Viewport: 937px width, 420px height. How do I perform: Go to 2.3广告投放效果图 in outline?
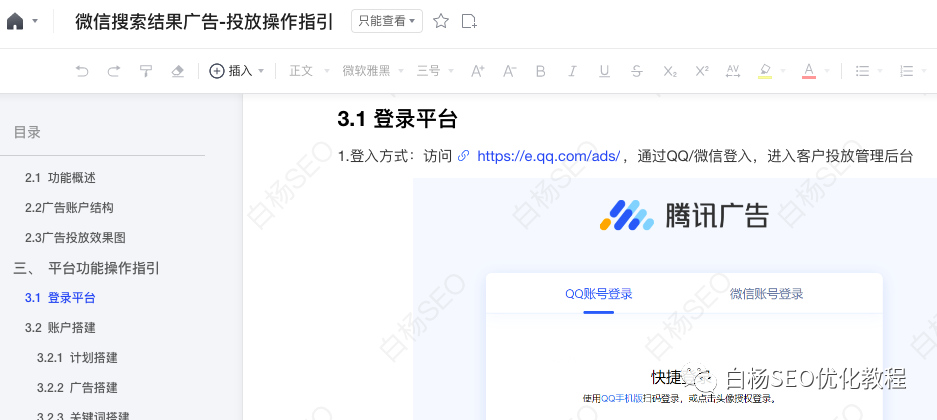coord(75,237)
